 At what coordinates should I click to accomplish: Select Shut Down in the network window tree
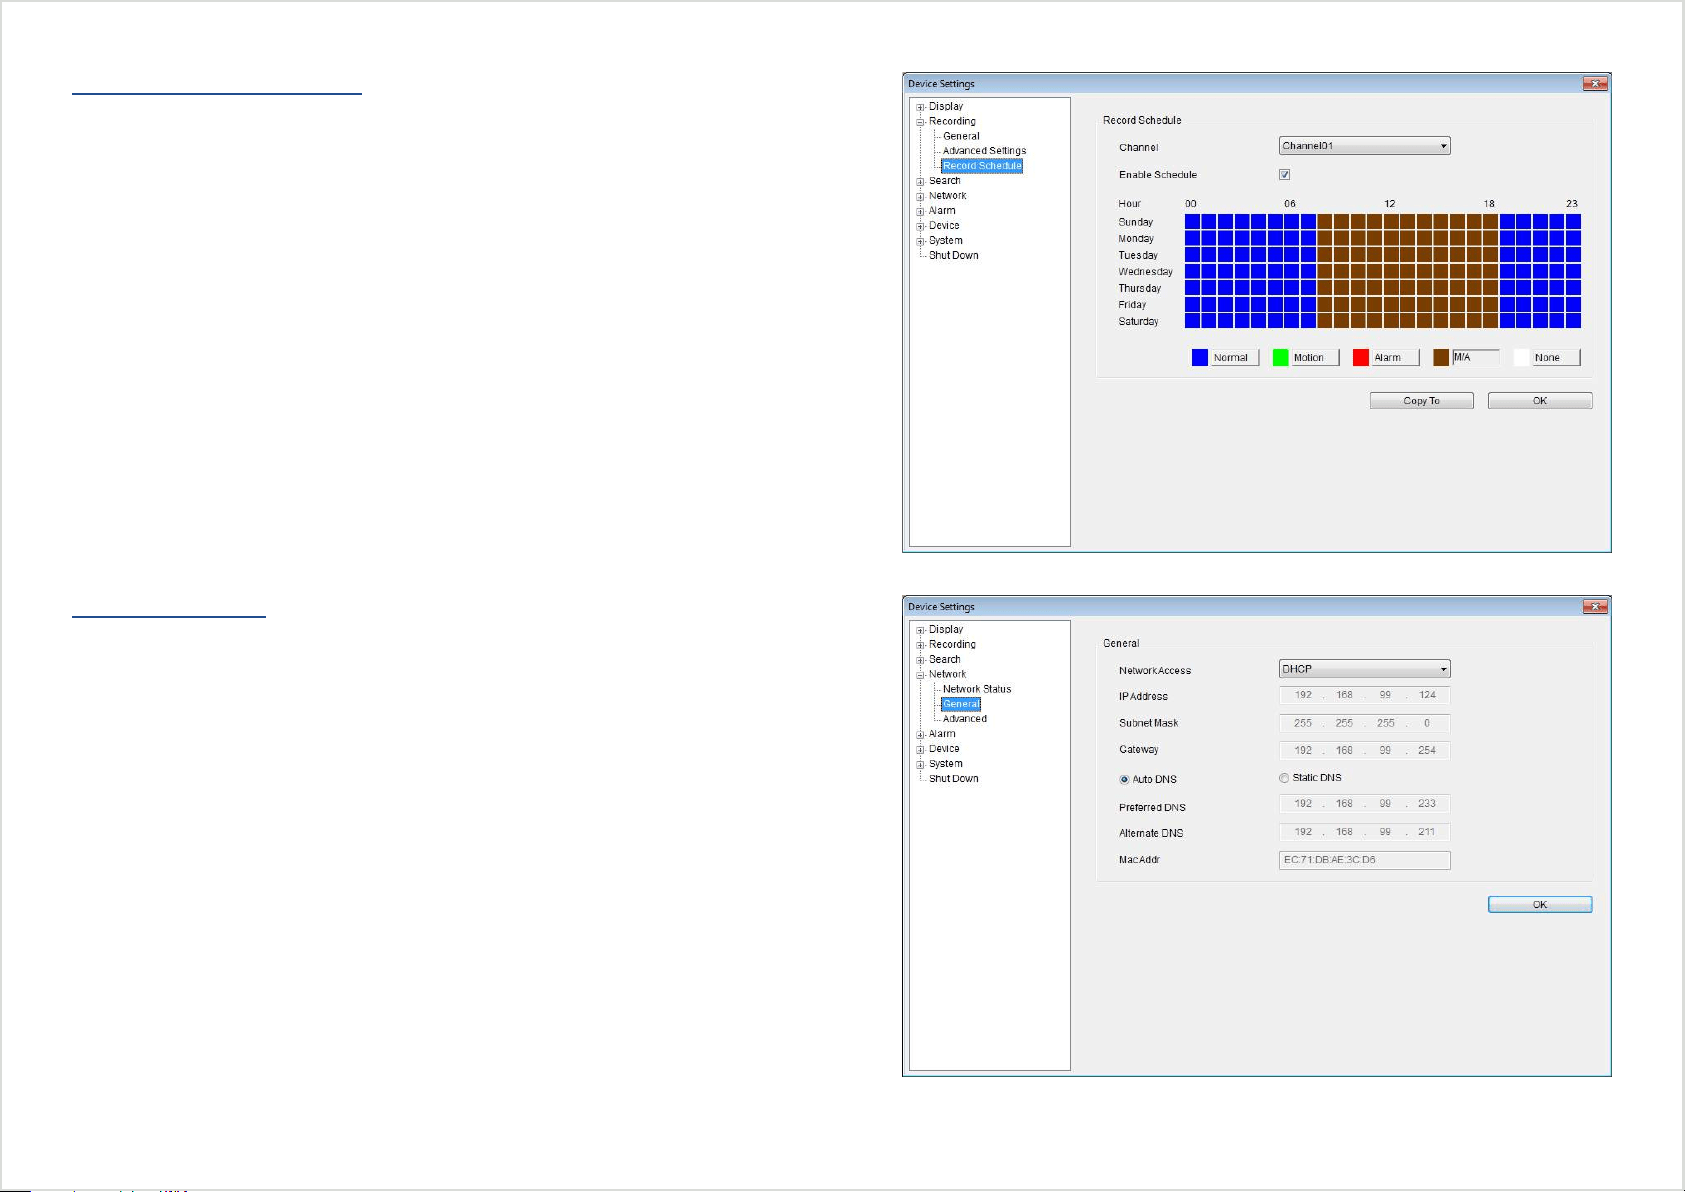953,779
